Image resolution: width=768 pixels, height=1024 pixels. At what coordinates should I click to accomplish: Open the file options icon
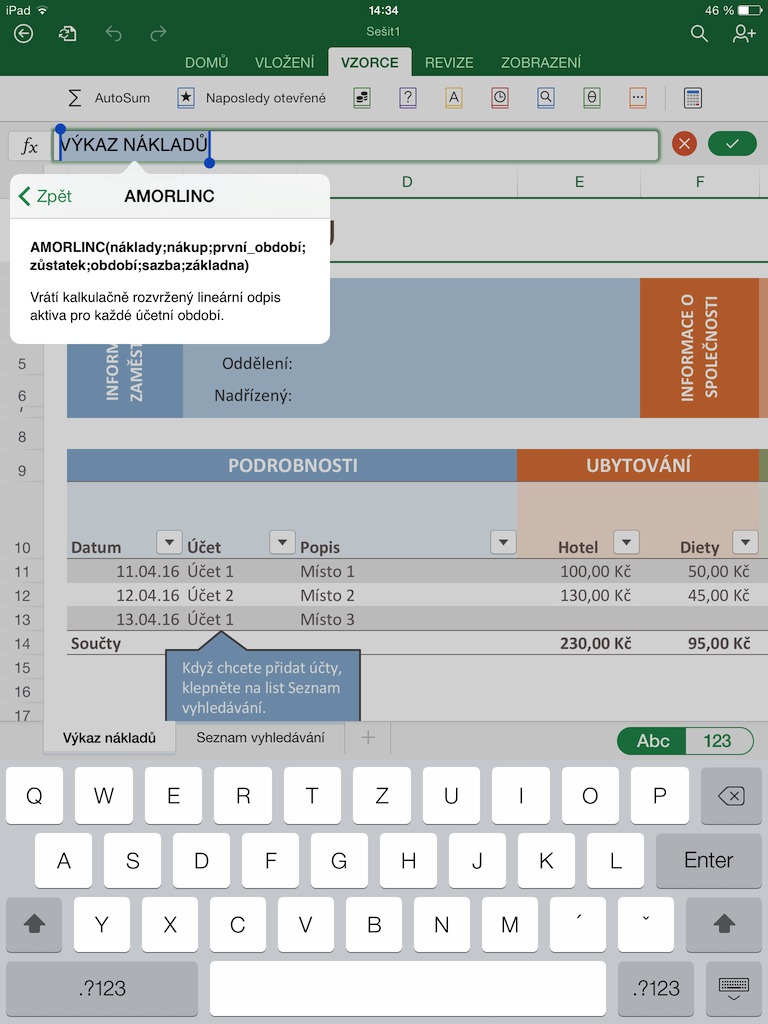click(x=67, y=33)
